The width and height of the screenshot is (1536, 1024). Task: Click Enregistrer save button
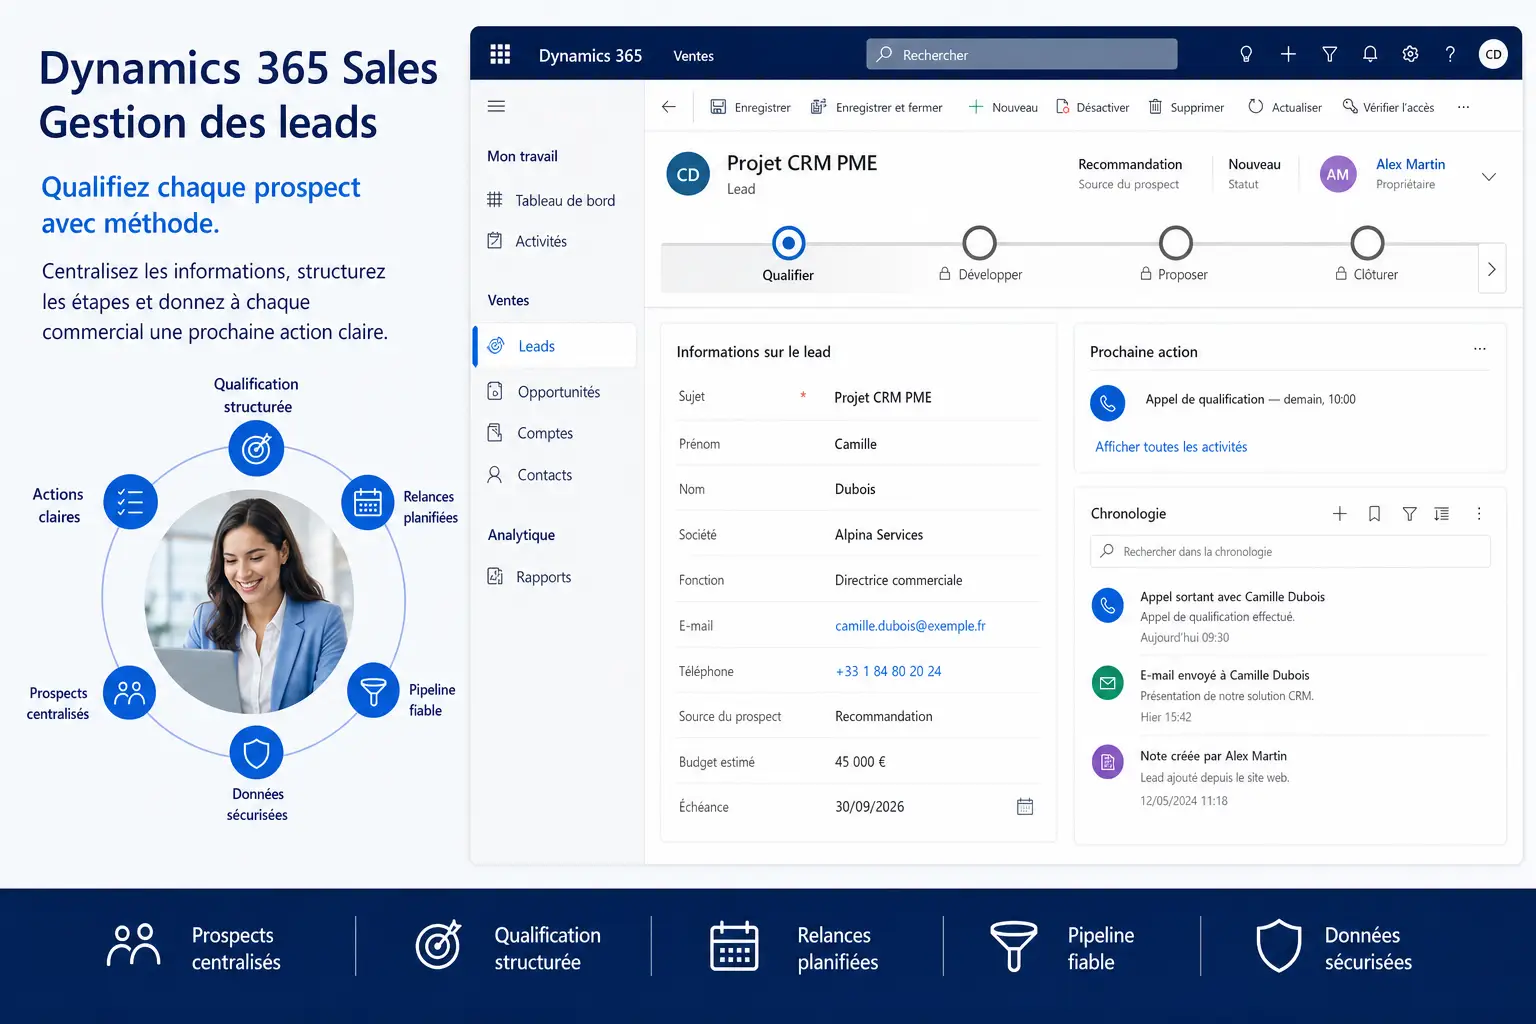750,107
